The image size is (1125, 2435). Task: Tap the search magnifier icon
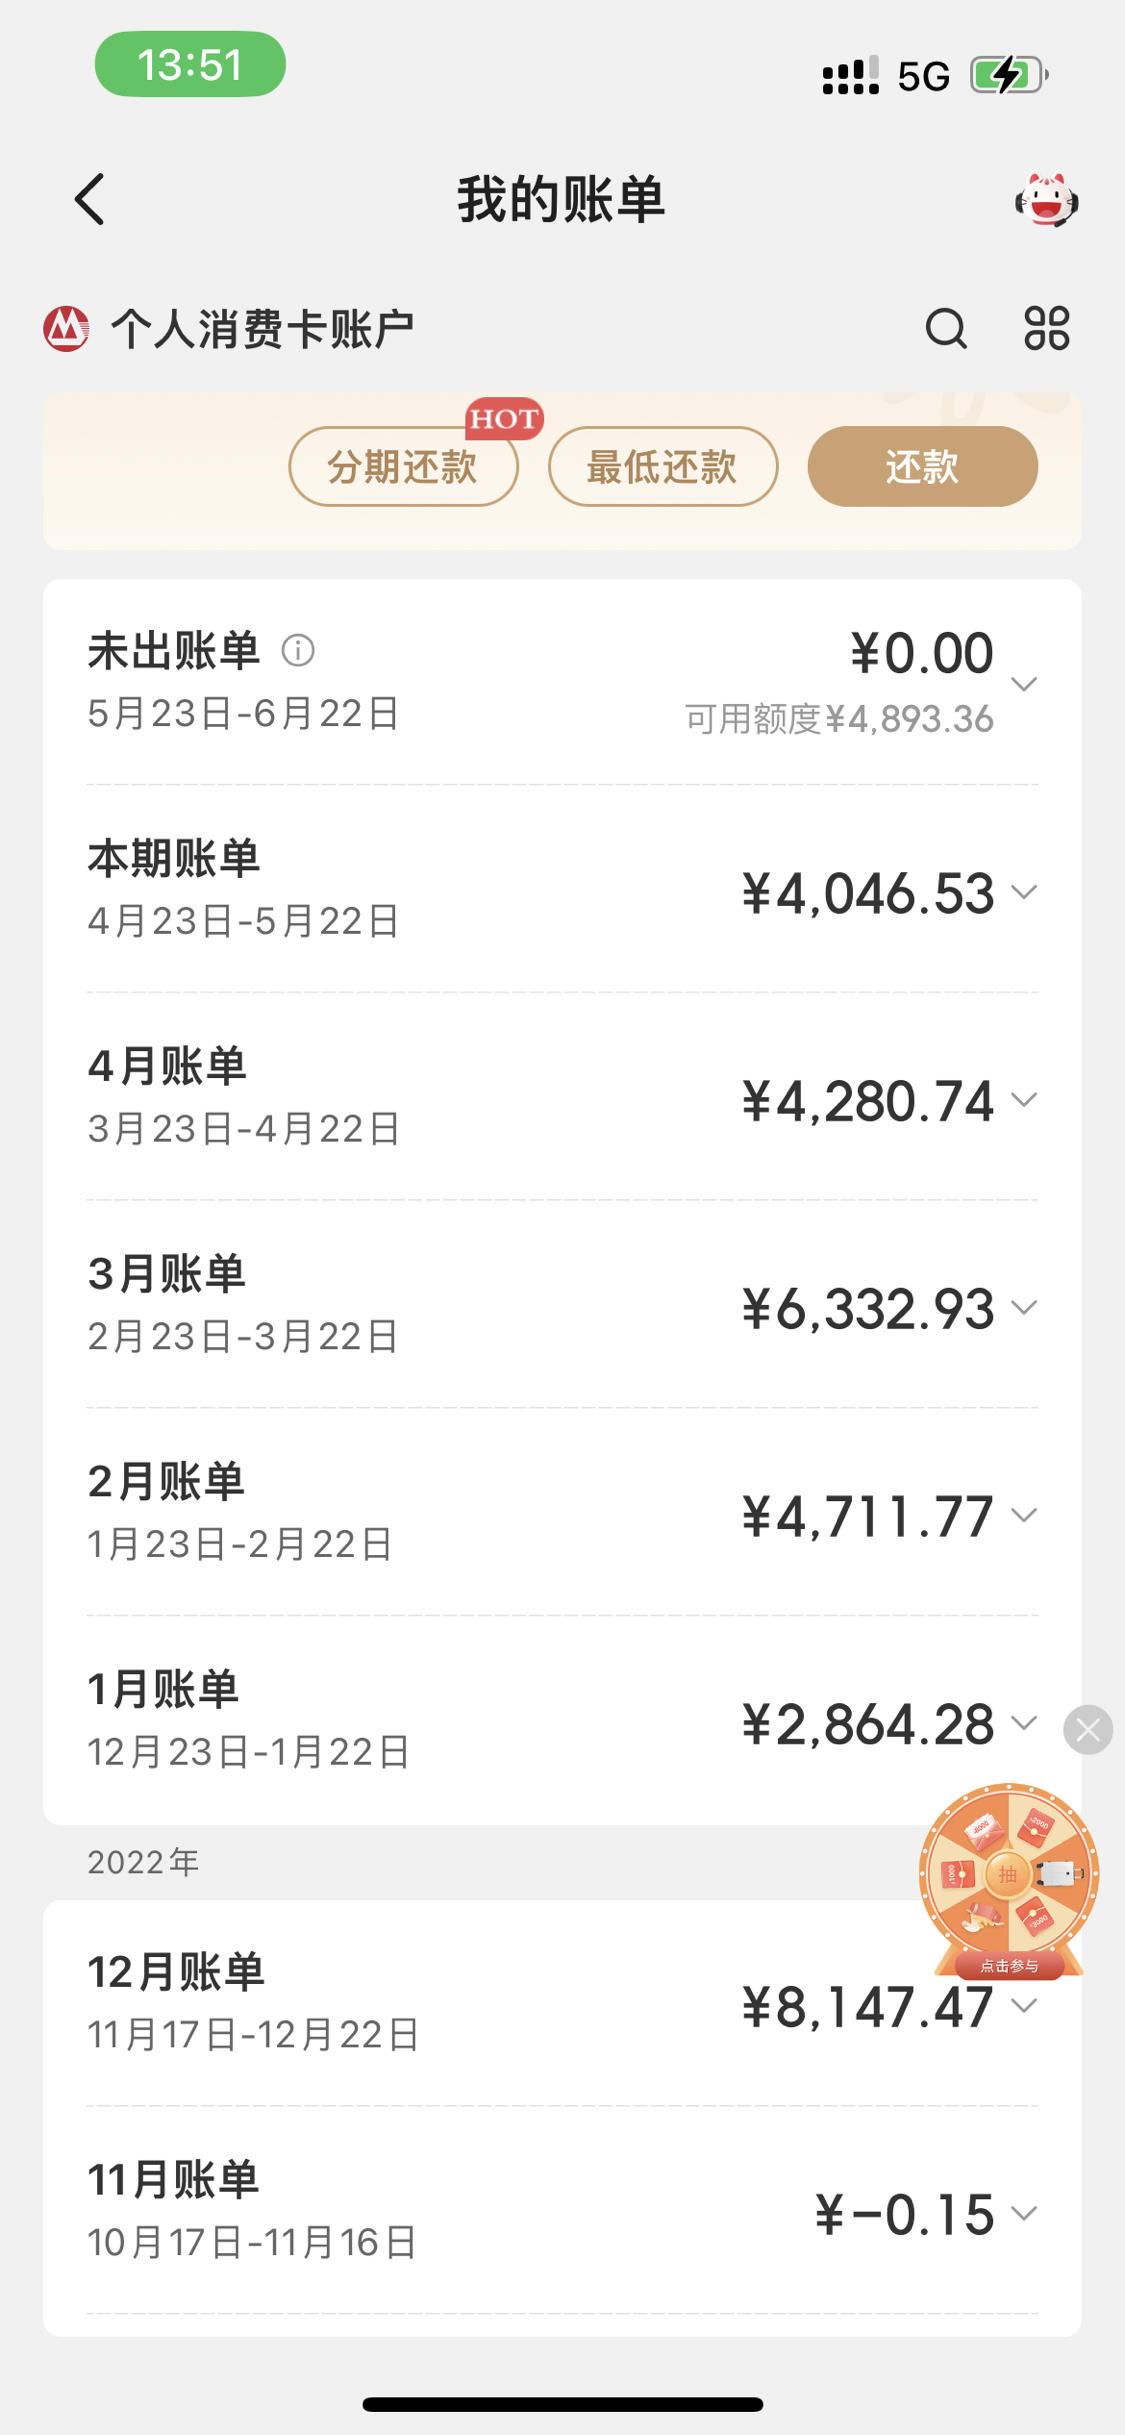pyautogui.click(x=946, y=328)
